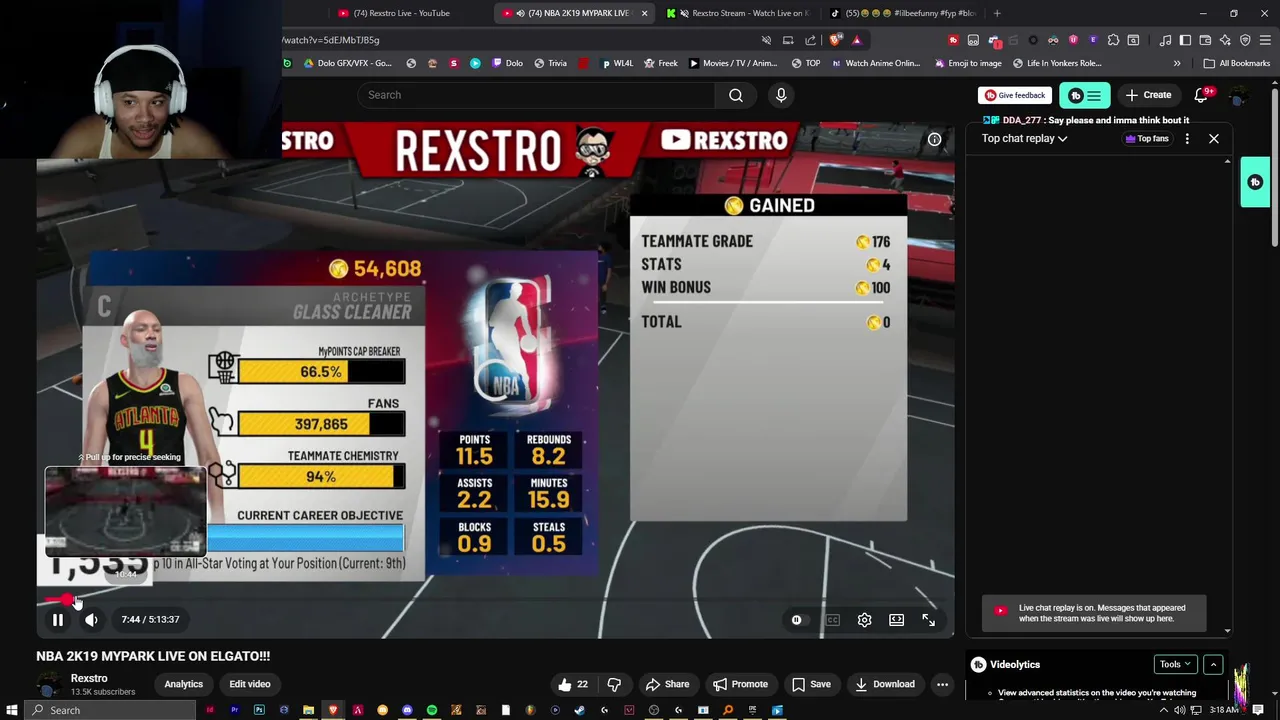
Task: Open the All Bookmarks folder
Action: click(1237, 63)
